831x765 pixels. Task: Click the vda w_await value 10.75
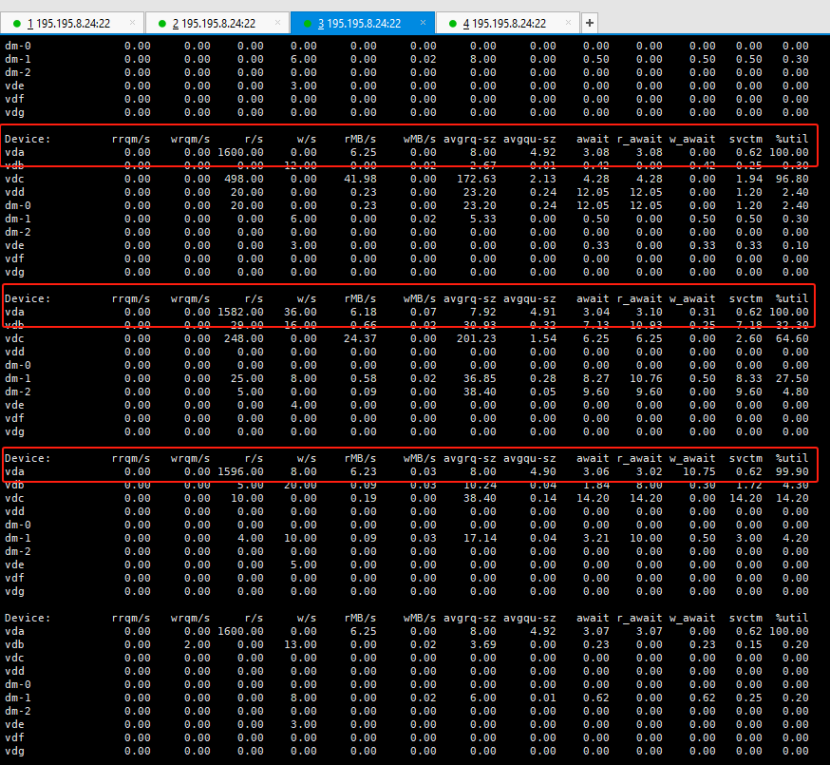pyautogui.click(x=699, y=471)
